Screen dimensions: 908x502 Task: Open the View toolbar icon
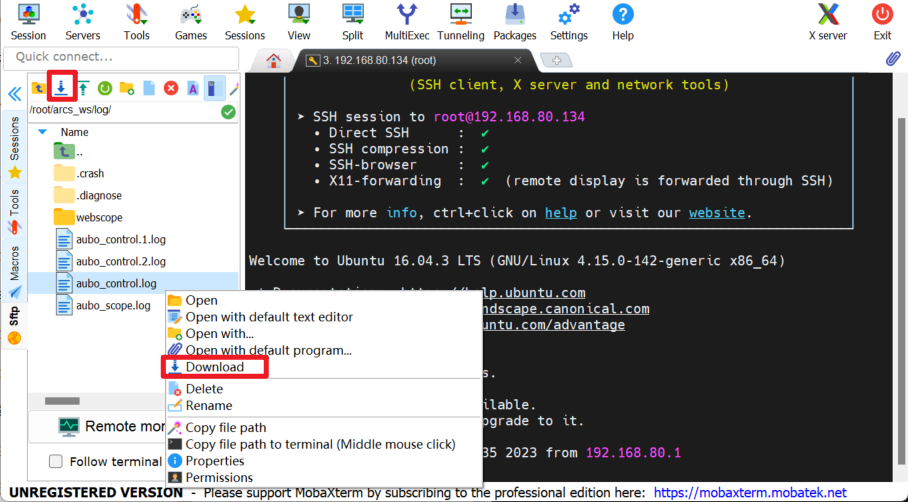299,22
